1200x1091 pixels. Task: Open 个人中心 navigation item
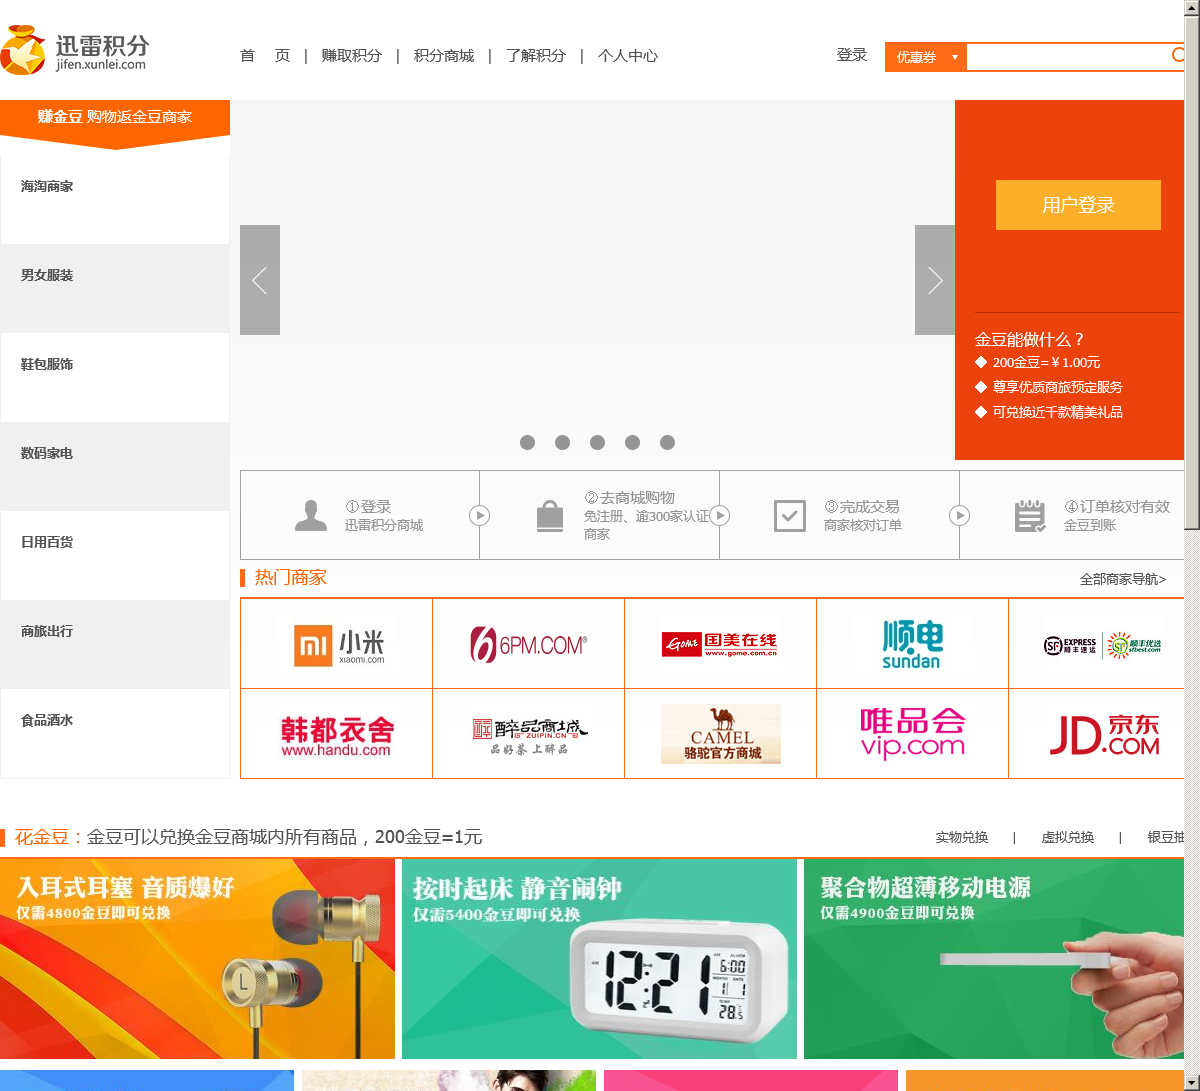pos(628,56)
